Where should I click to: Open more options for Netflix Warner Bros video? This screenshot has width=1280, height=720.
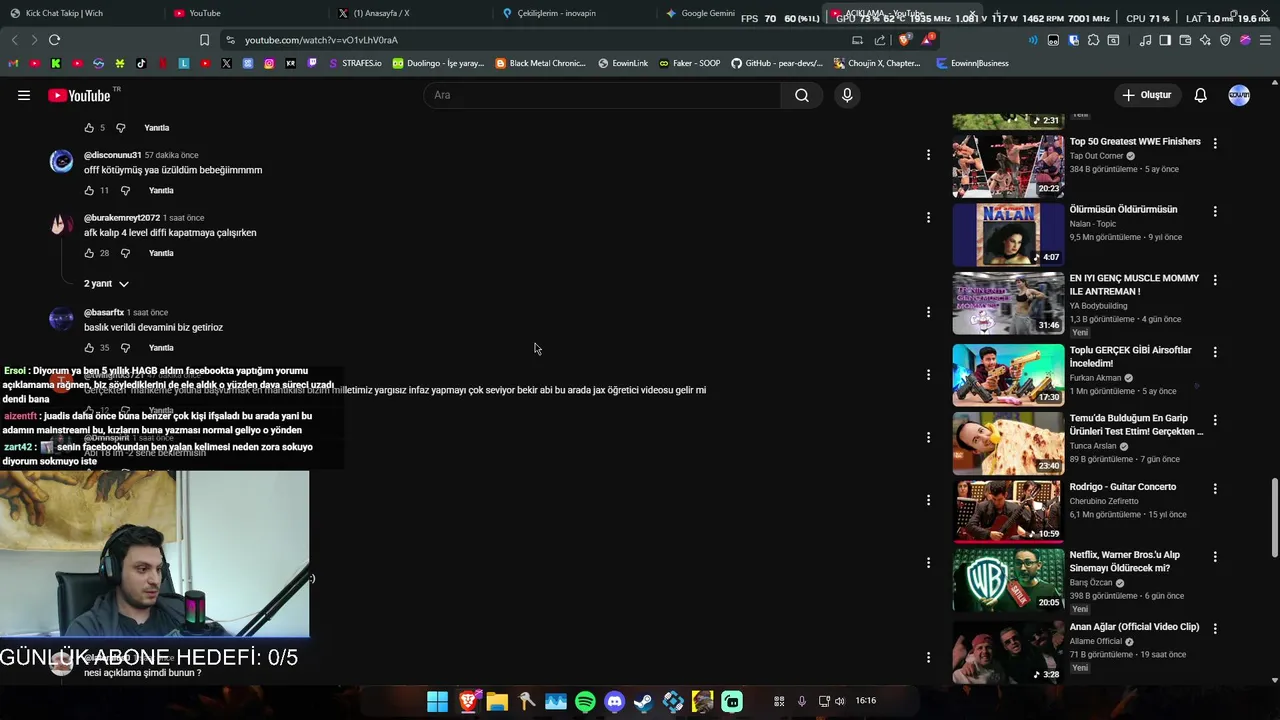1215,557
